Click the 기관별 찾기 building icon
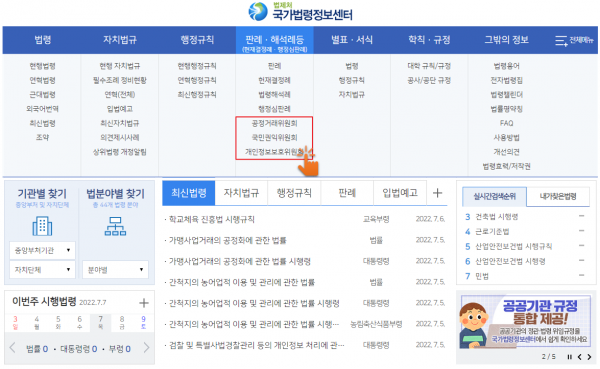The image size is (600, 369). click(42, 226)
